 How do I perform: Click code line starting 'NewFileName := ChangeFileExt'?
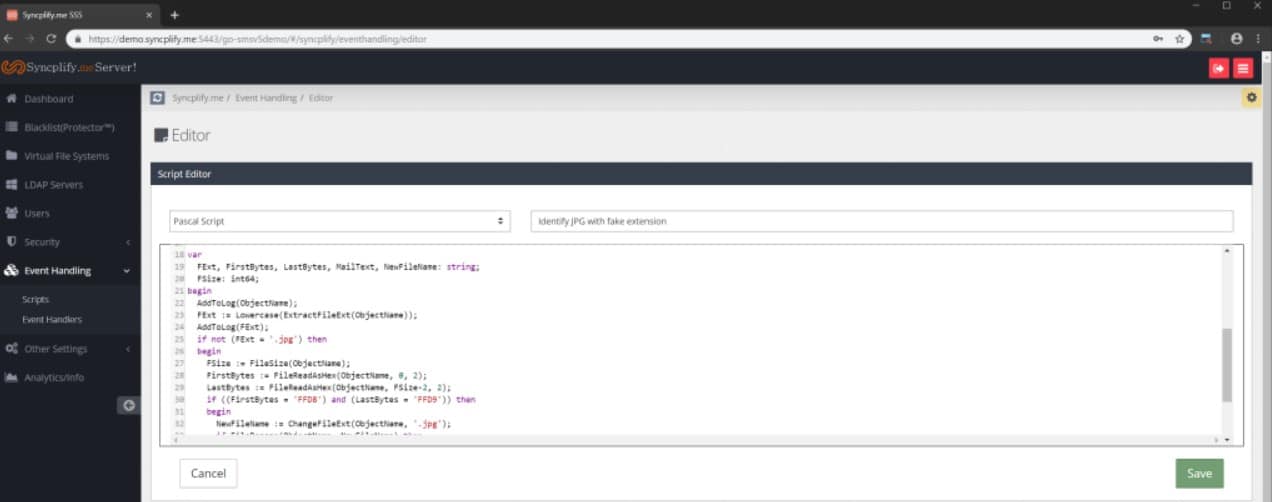(x=333, y=423)
